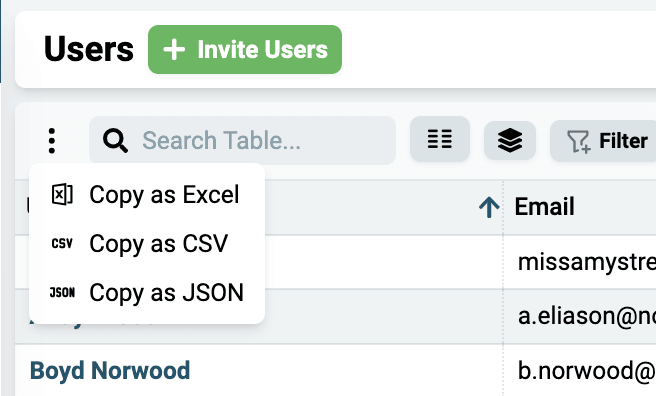Image resolution: width=656 pixels, height=396 pixels.
Task: Choose Copy as CSV from menu
Action: point(147,243)
